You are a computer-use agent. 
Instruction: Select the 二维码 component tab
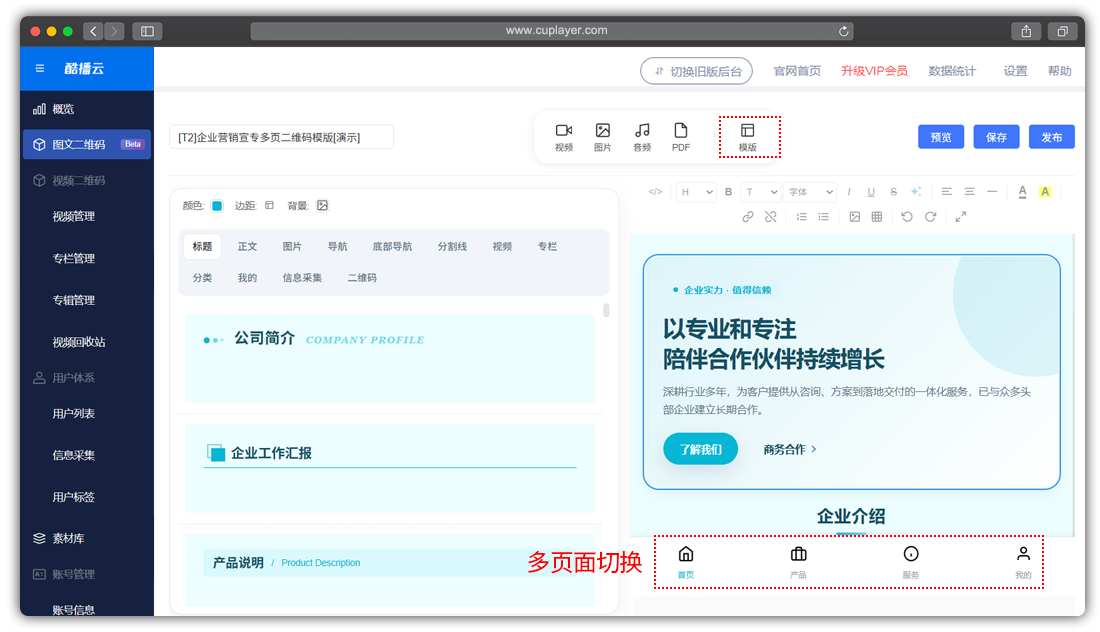click(362, 278)
